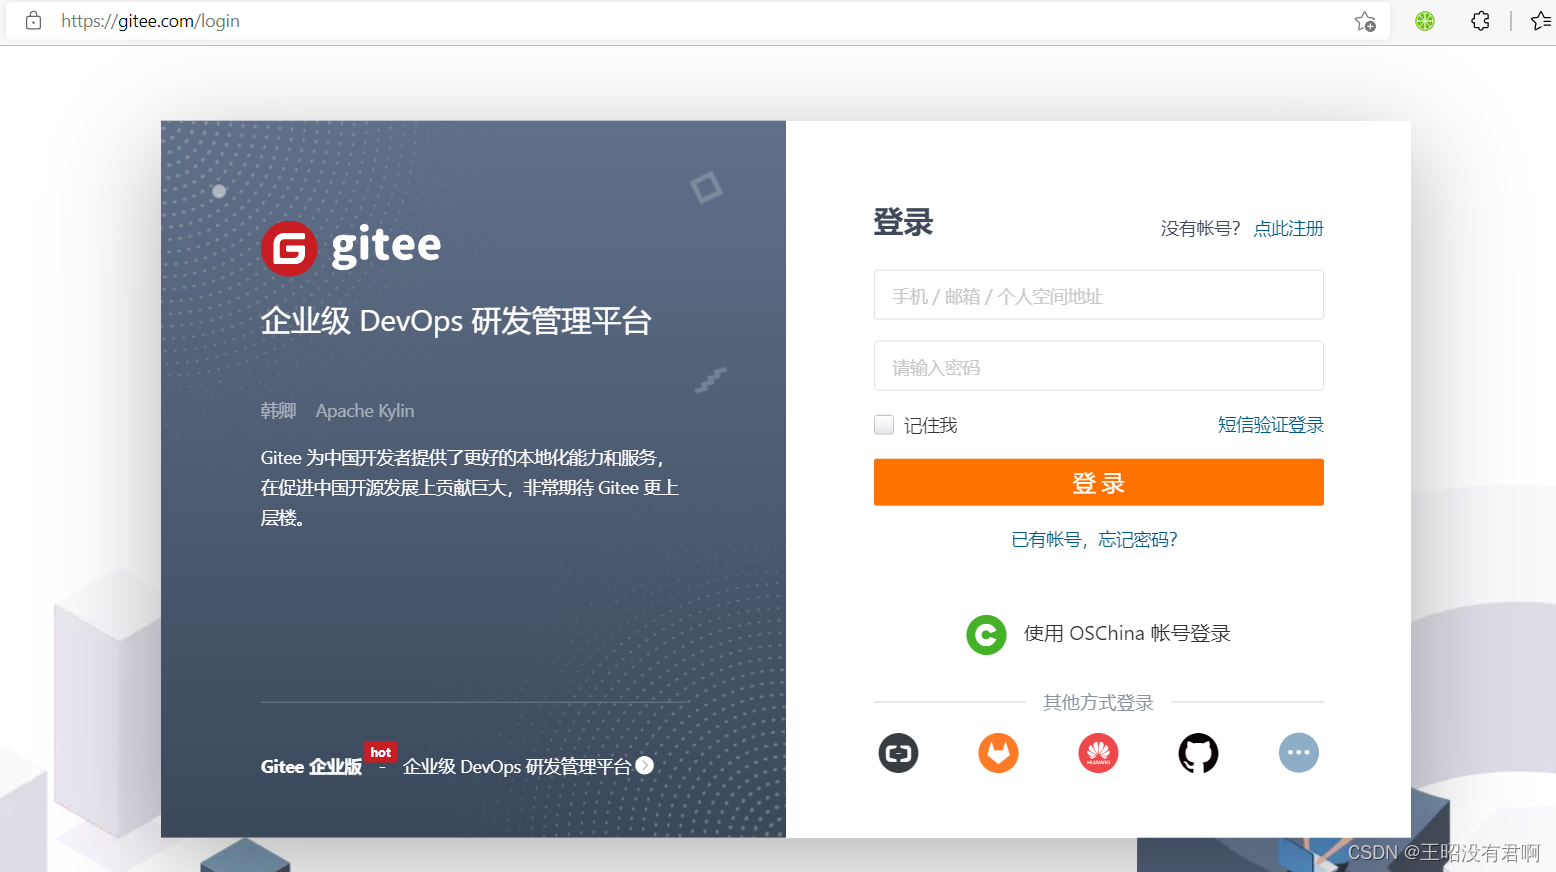
Task: Click the browser address bar URL
Action: [150, 21]
